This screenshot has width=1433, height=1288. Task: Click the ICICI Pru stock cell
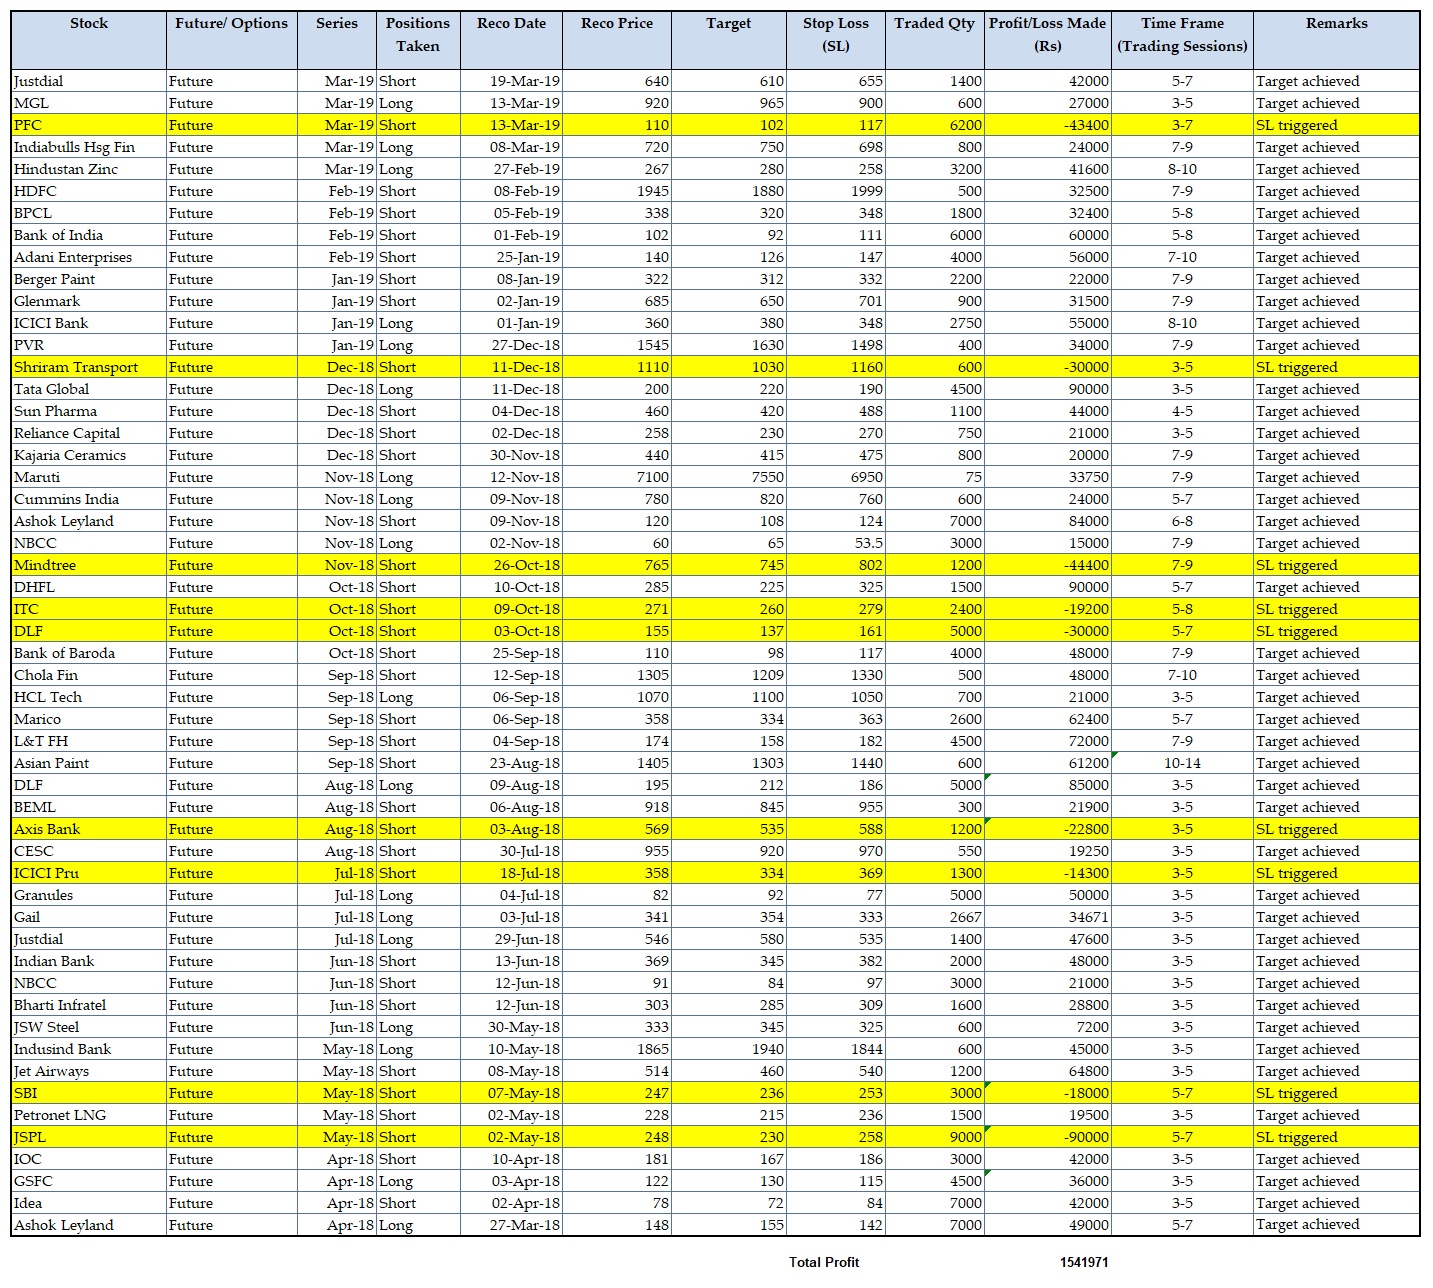tap(89, 873)
